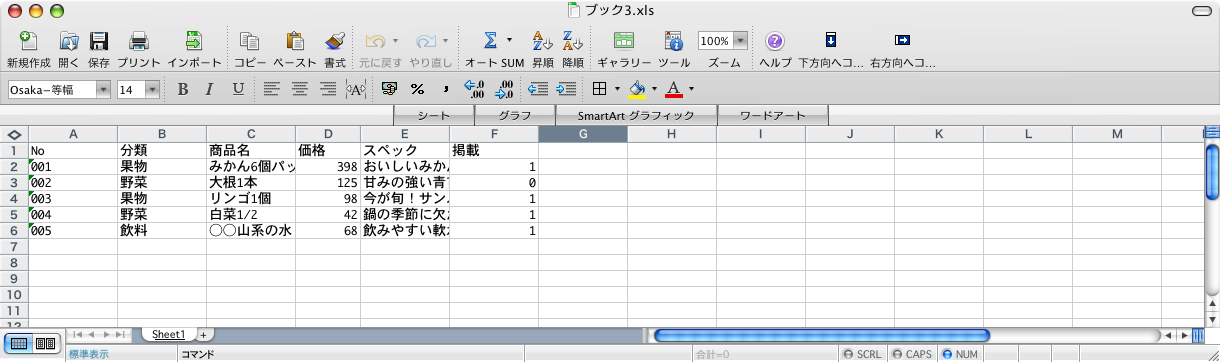Toggle underline formatting
The height and width of the screenshot is (362, 1220).
click(x=238, y=90)
